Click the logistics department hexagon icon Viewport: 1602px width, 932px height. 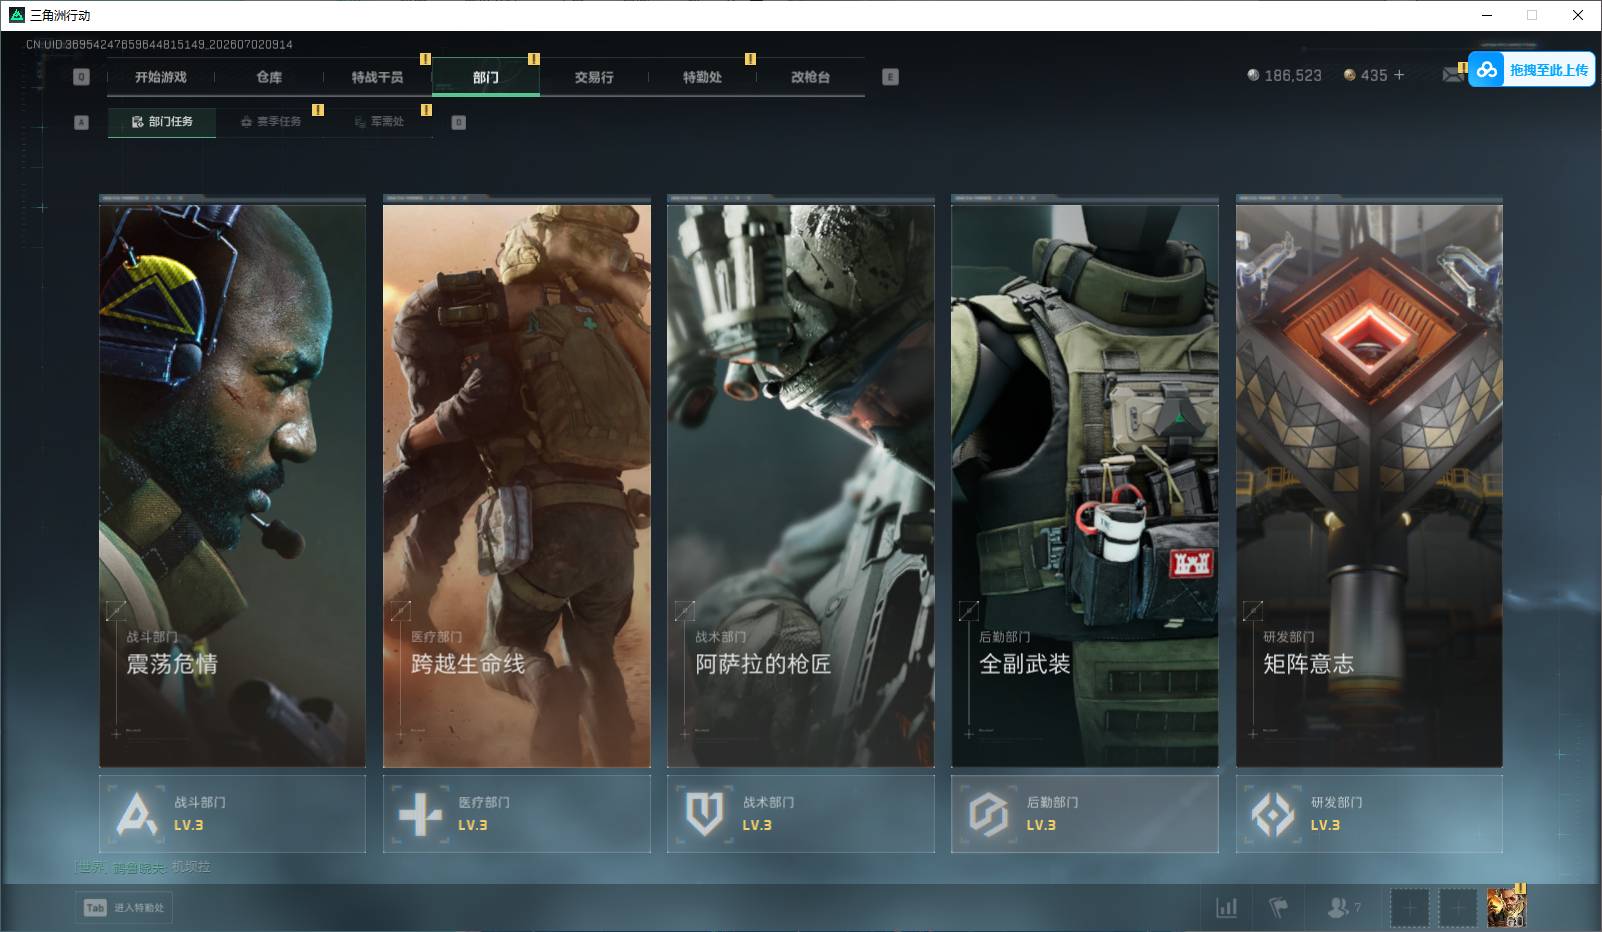pyautogui.click(x=989, y=814)
